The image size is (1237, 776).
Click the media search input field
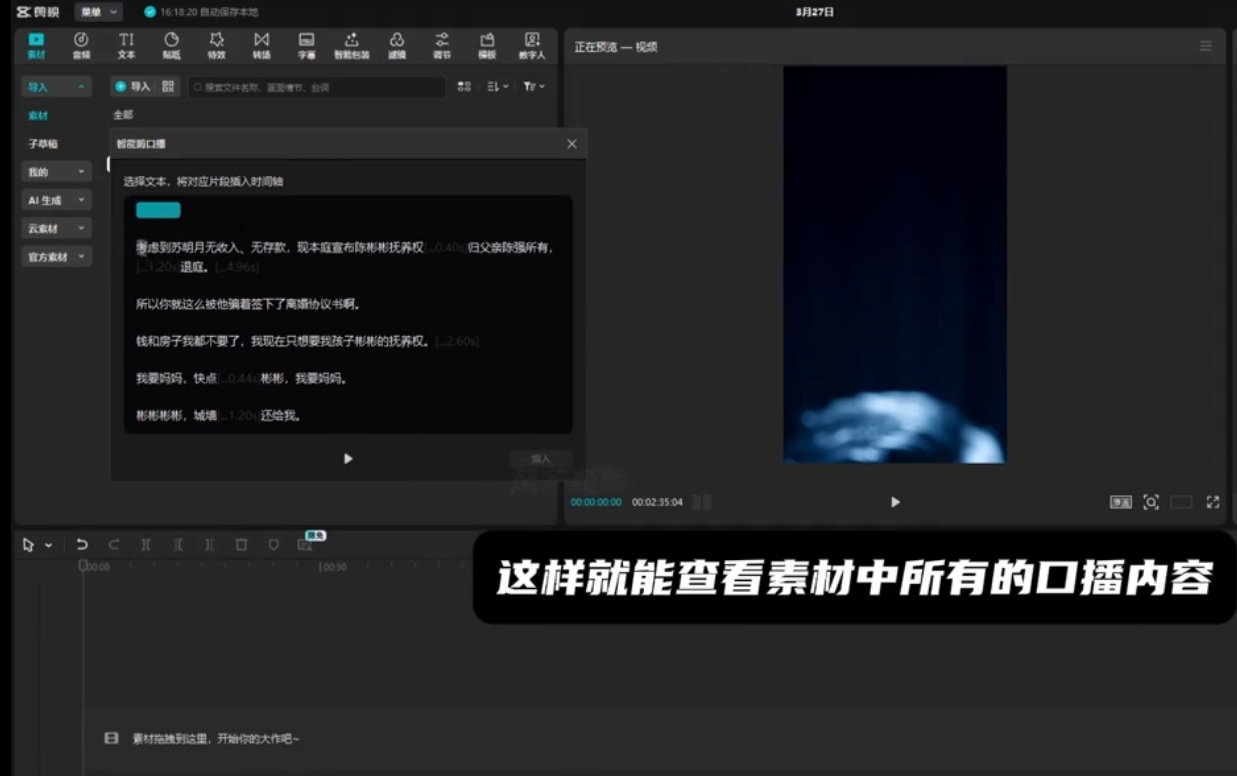point(315,88)
